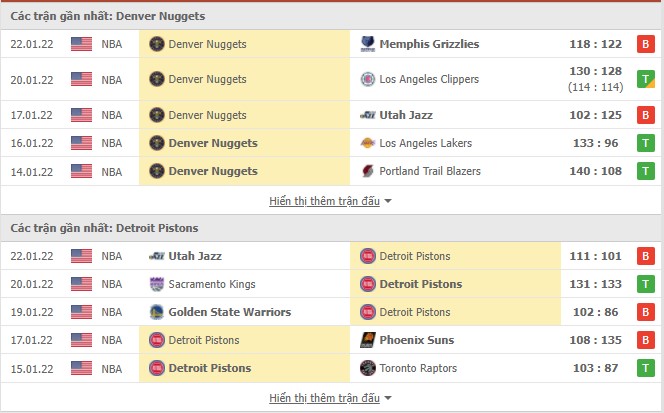The width and height of the screenshot is (664, 413).
Task: Click the Los Angeles Clippers logo
Action: [x=368, y=80]
